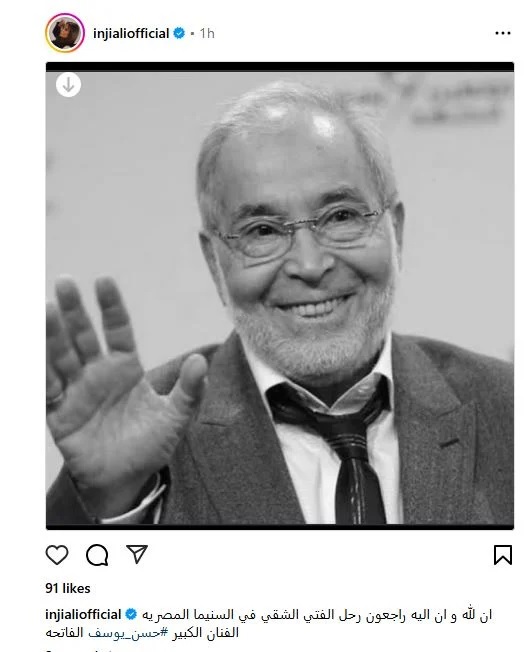531x652 pixels.
Task: Open the injialiofficial profile picture story ring
Action: 65,33
